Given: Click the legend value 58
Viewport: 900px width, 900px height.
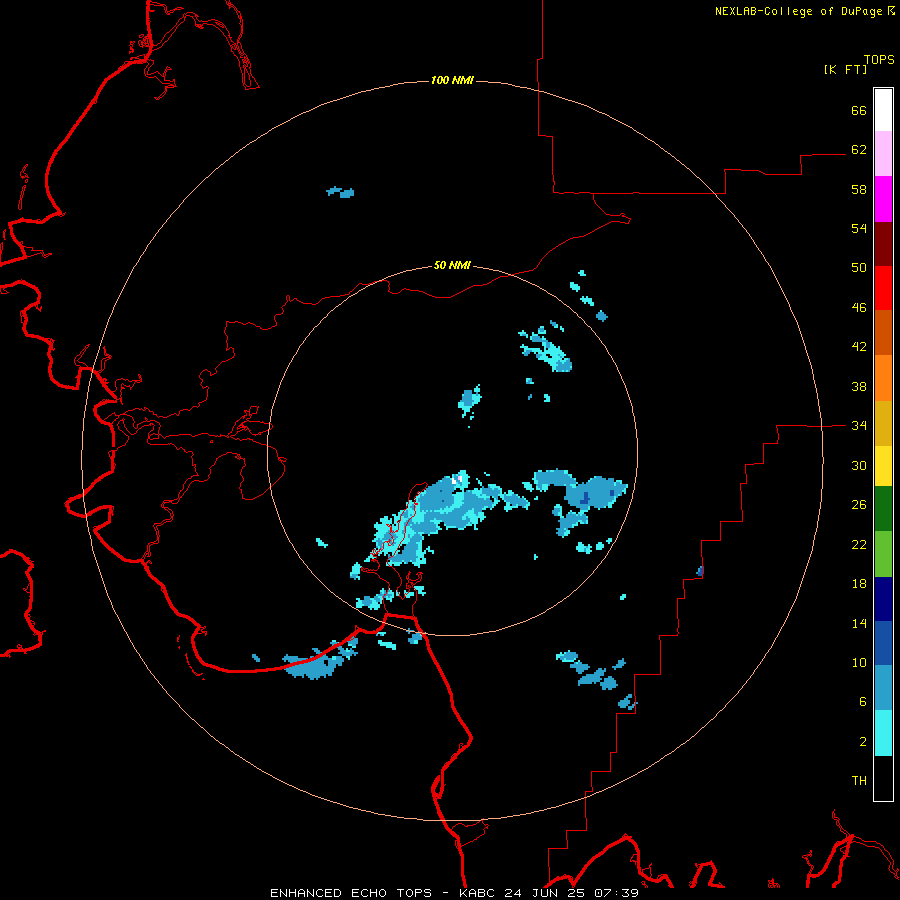Looking at the screenshot, I should tap(859, 189).
